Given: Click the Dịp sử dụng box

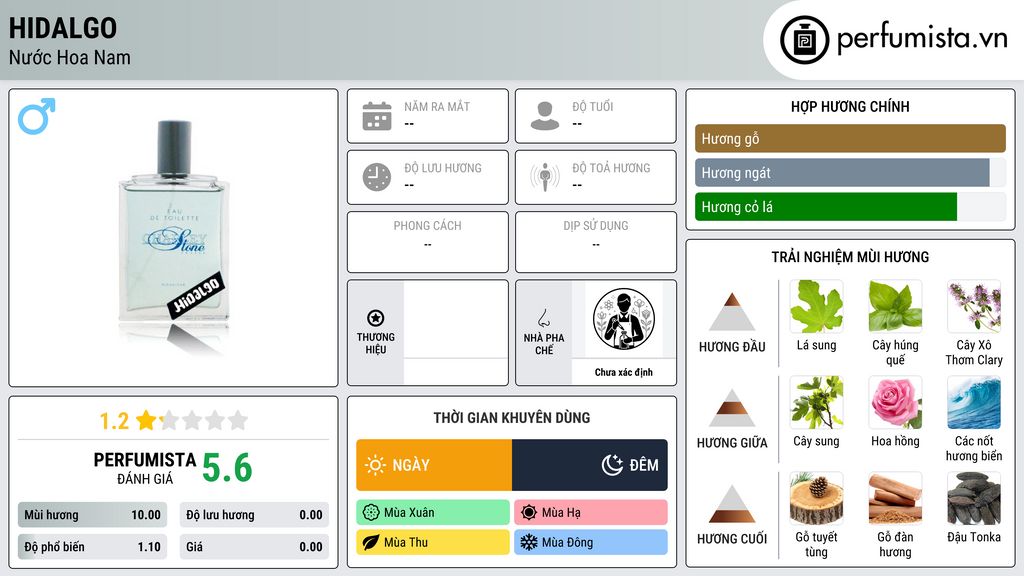Looking at the screenshot, I should pos(596,242).
